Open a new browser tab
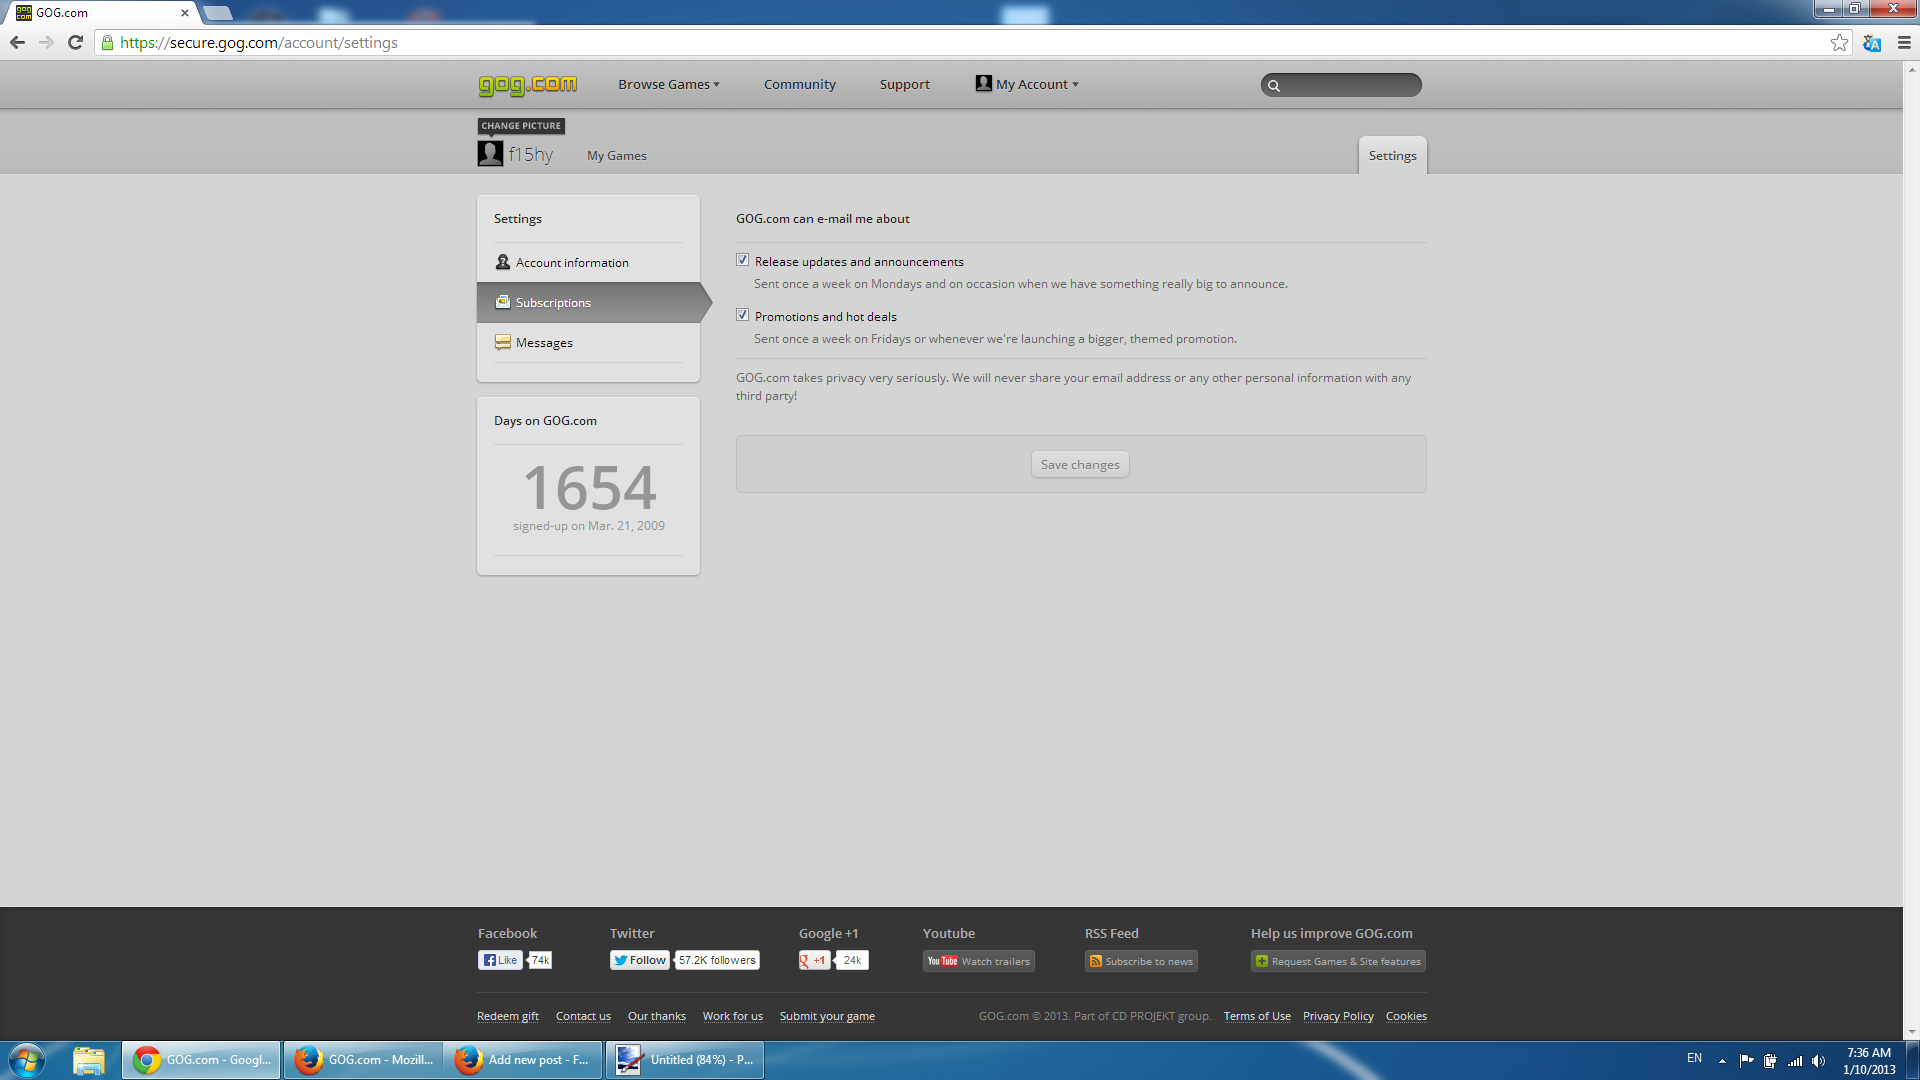This screenshot has height=1080, width=1920. pyautogui.click(x=218, y=13)
